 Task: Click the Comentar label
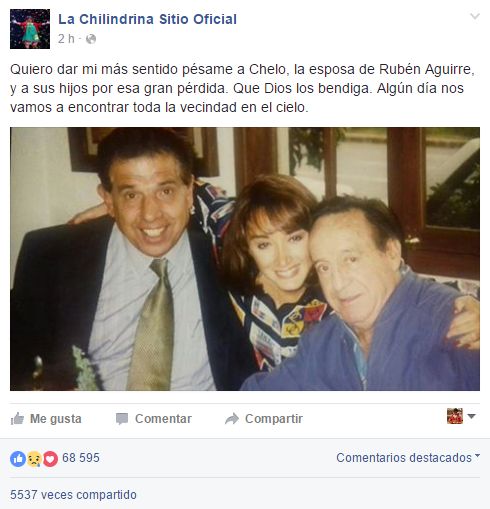163,419
